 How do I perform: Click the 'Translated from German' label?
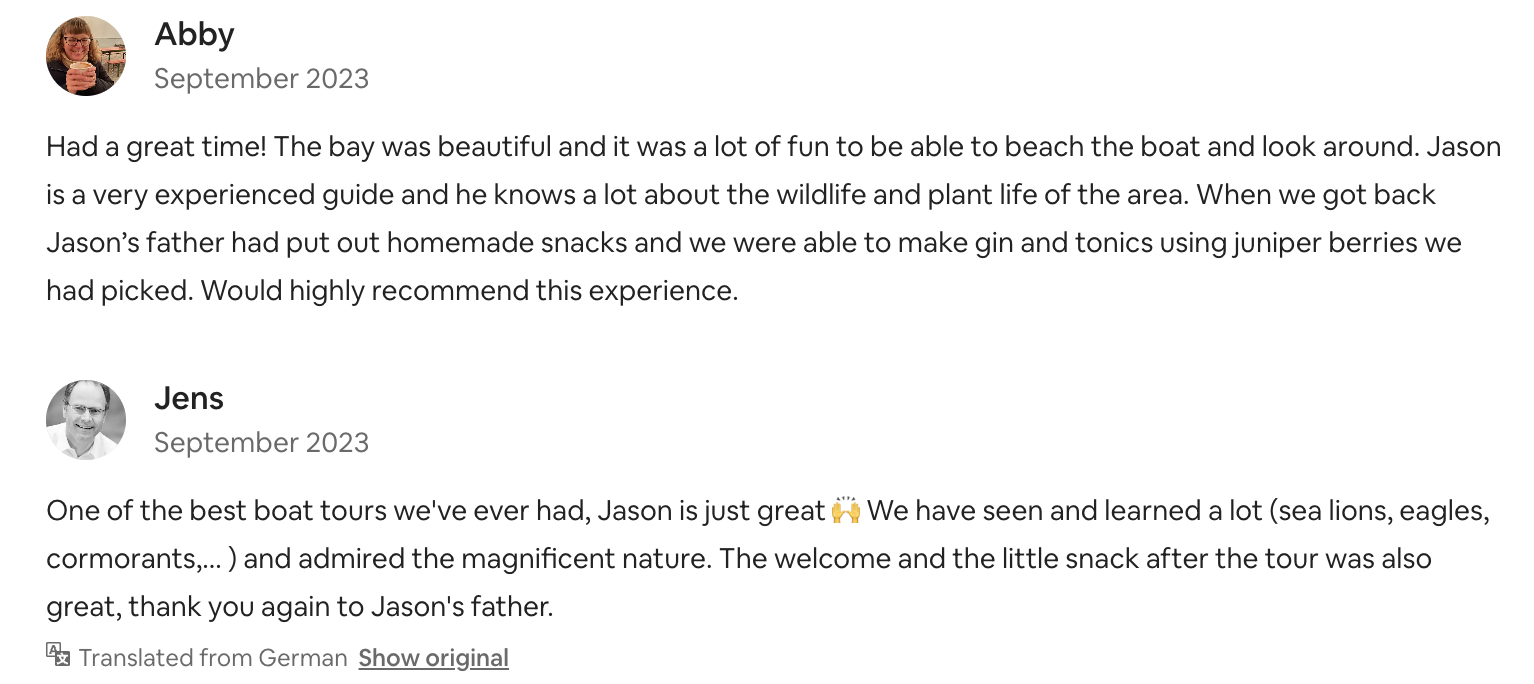pos(213,658)
